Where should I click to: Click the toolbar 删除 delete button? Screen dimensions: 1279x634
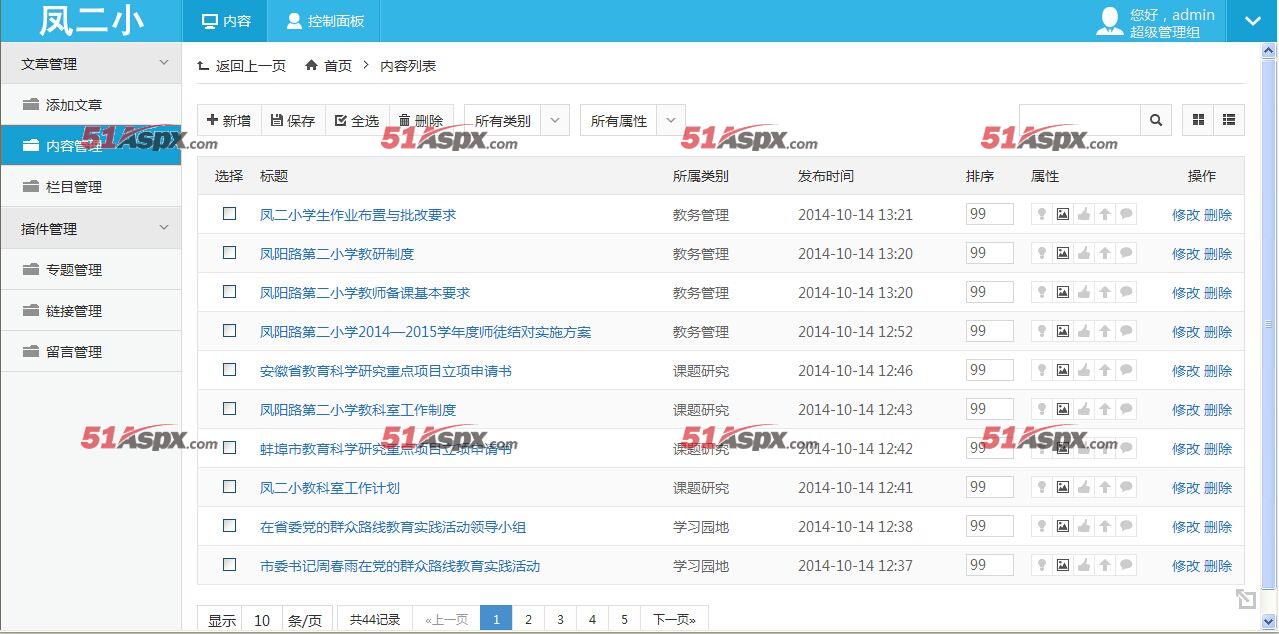tap(421, 120)
